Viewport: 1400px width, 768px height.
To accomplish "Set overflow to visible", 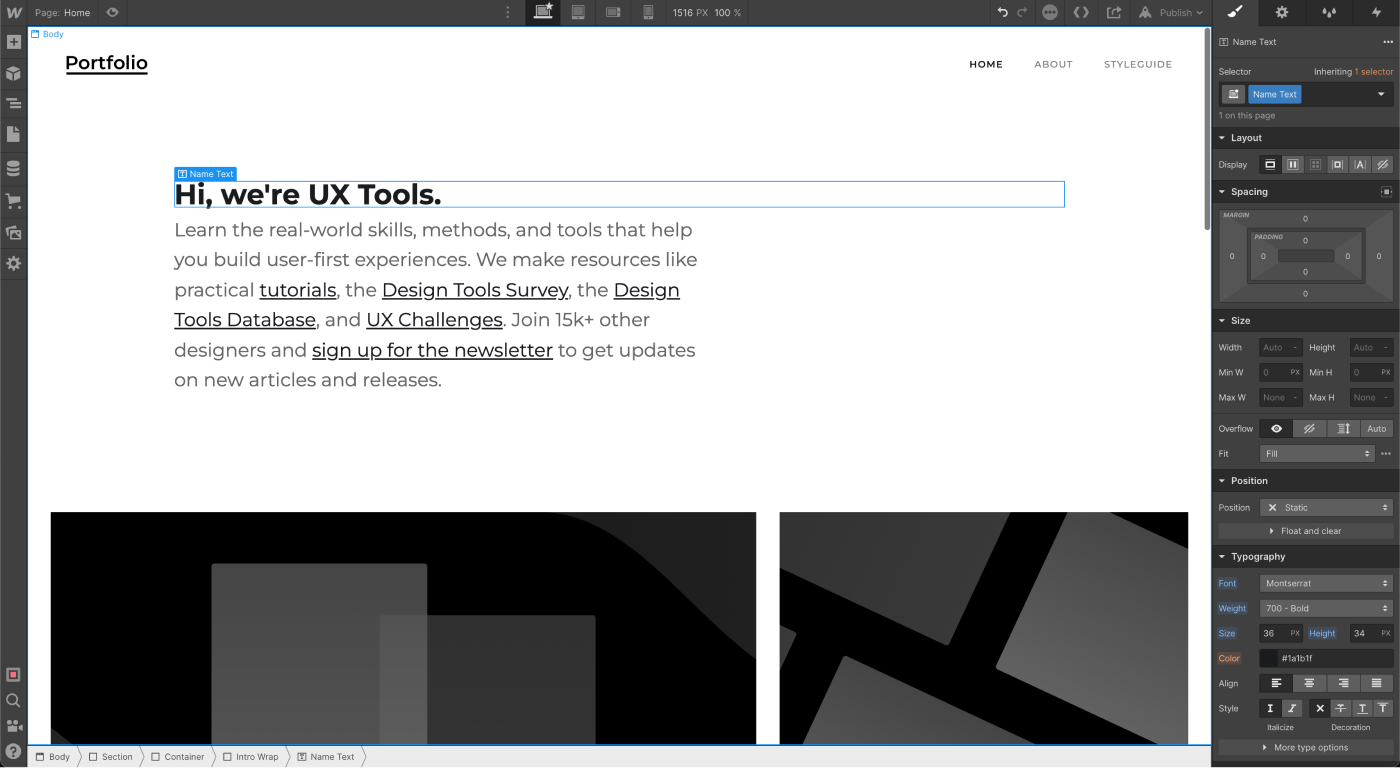I will point(1276,428).
